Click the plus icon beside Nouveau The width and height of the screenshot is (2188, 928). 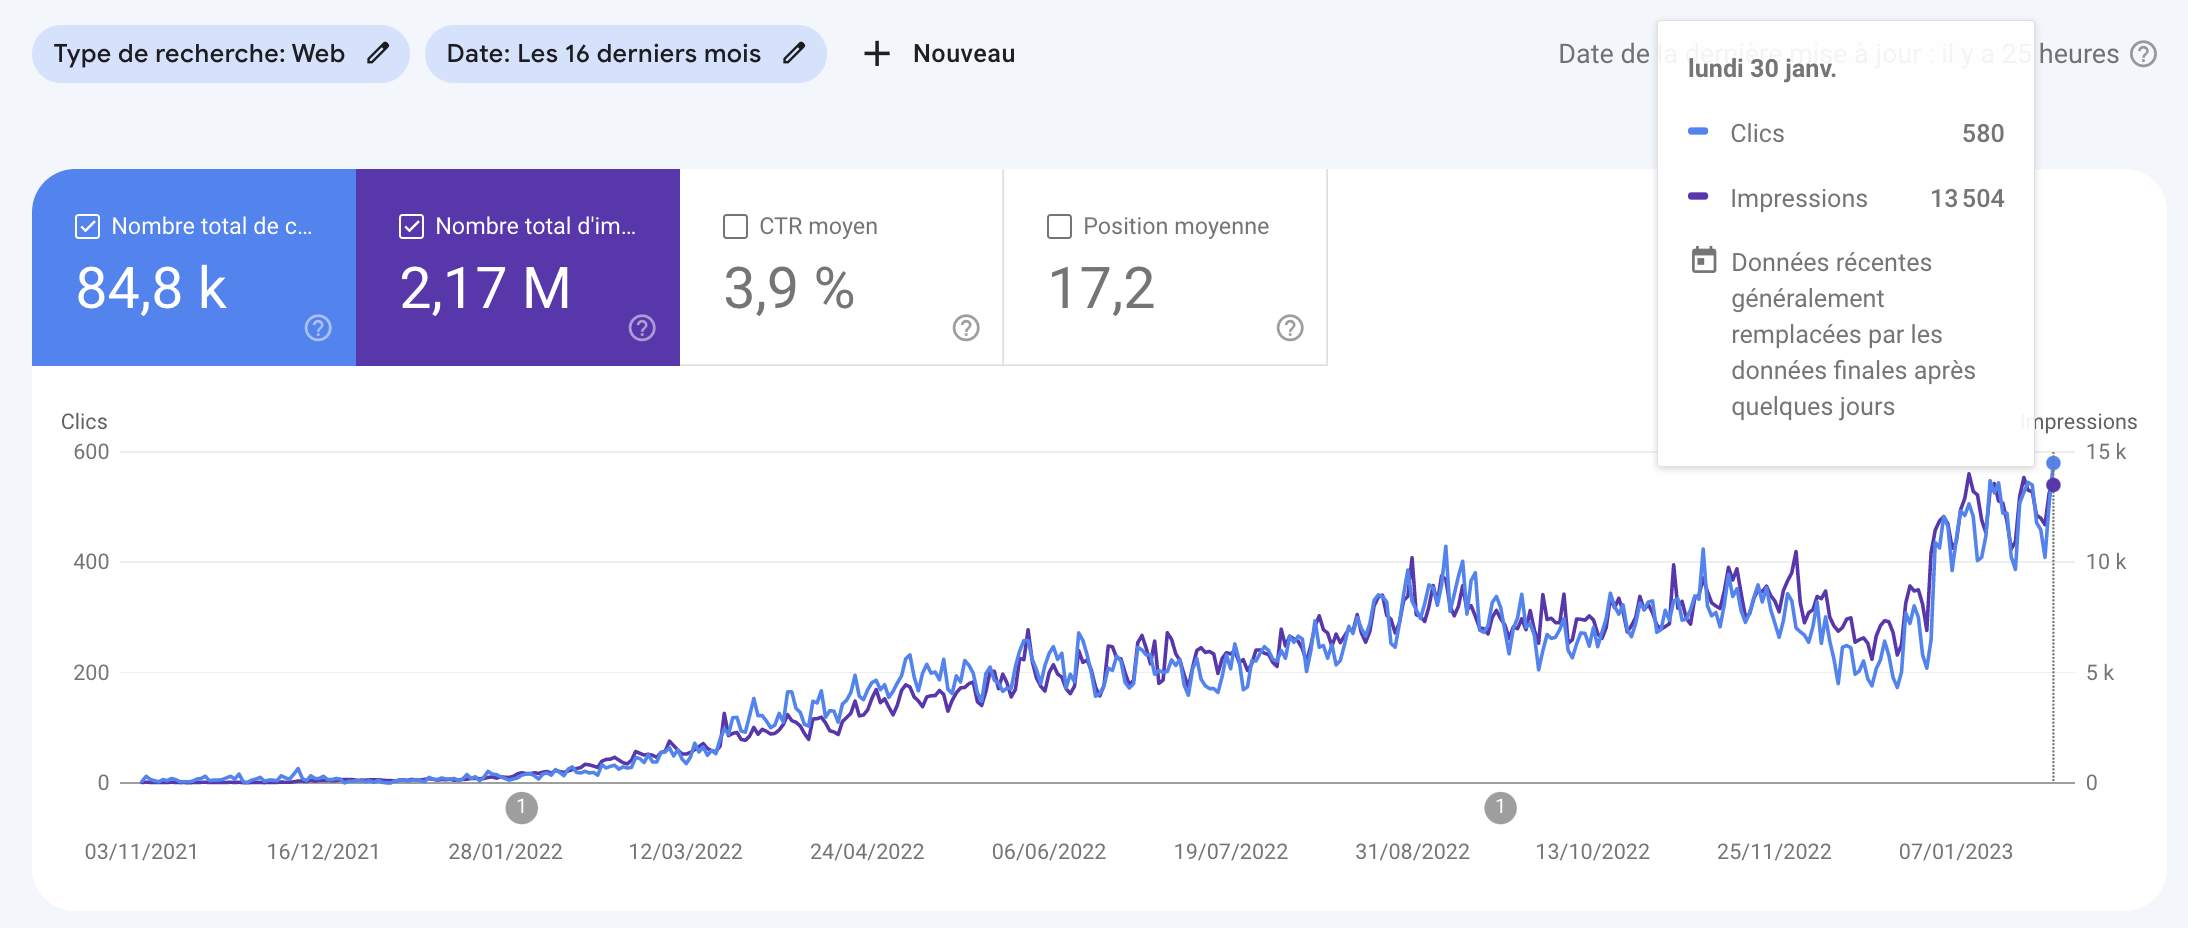click(877, 54)
